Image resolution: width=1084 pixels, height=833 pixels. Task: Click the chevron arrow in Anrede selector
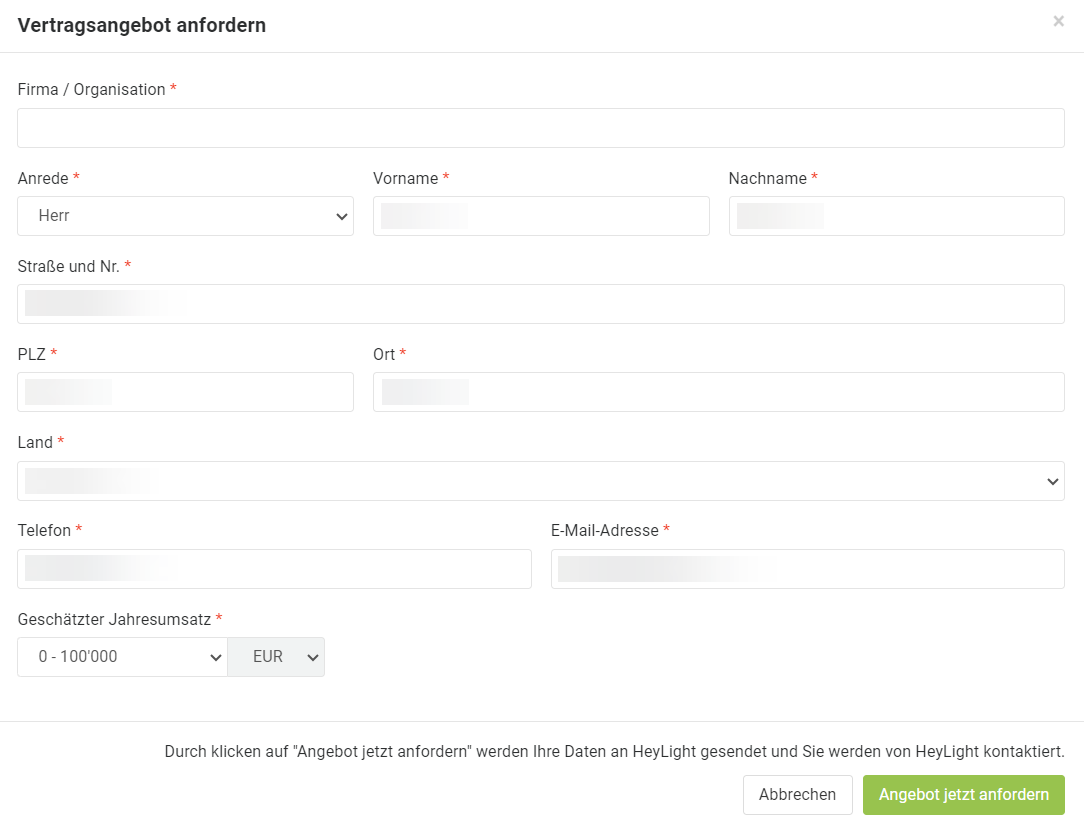click(342, 216)
